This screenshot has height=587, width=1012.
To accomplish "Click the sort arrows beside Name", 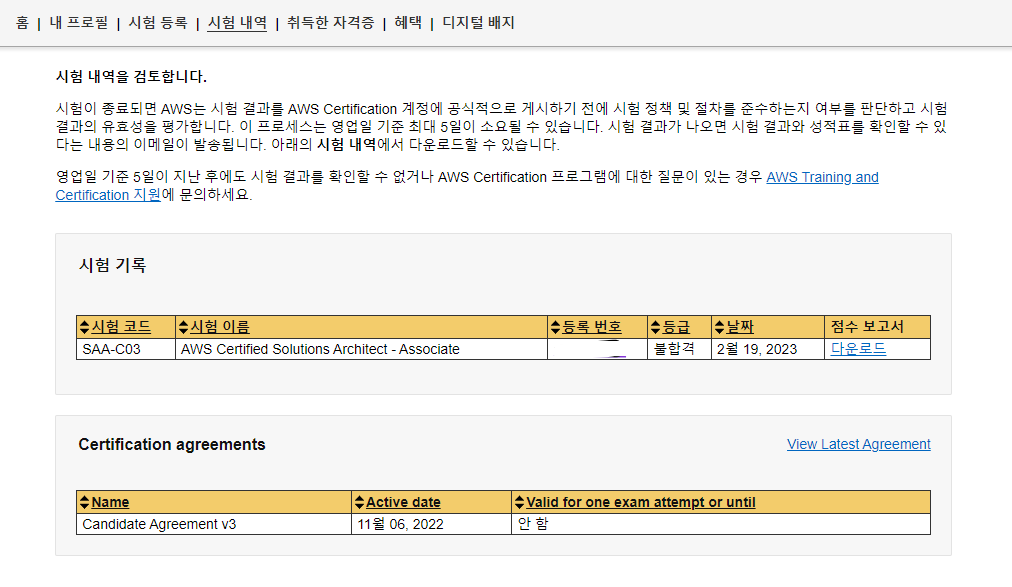I will pyautogui.click(x=84, y=502).
